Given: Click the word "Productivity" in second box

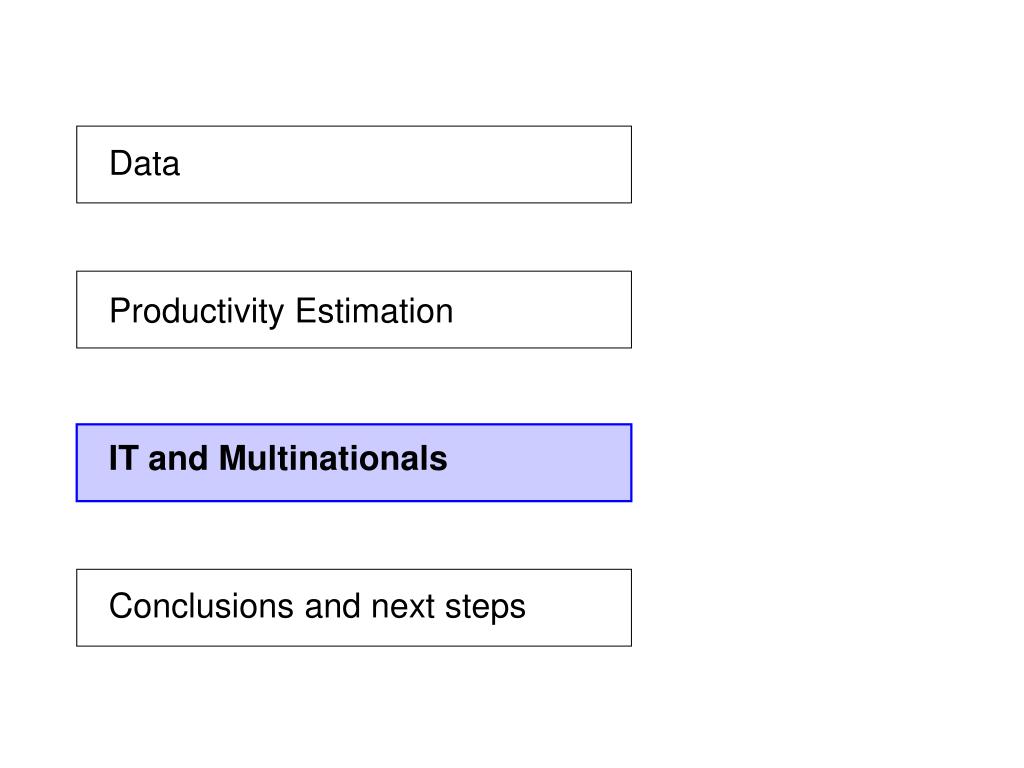Looking at the screenshot, I should coord(197,312).
